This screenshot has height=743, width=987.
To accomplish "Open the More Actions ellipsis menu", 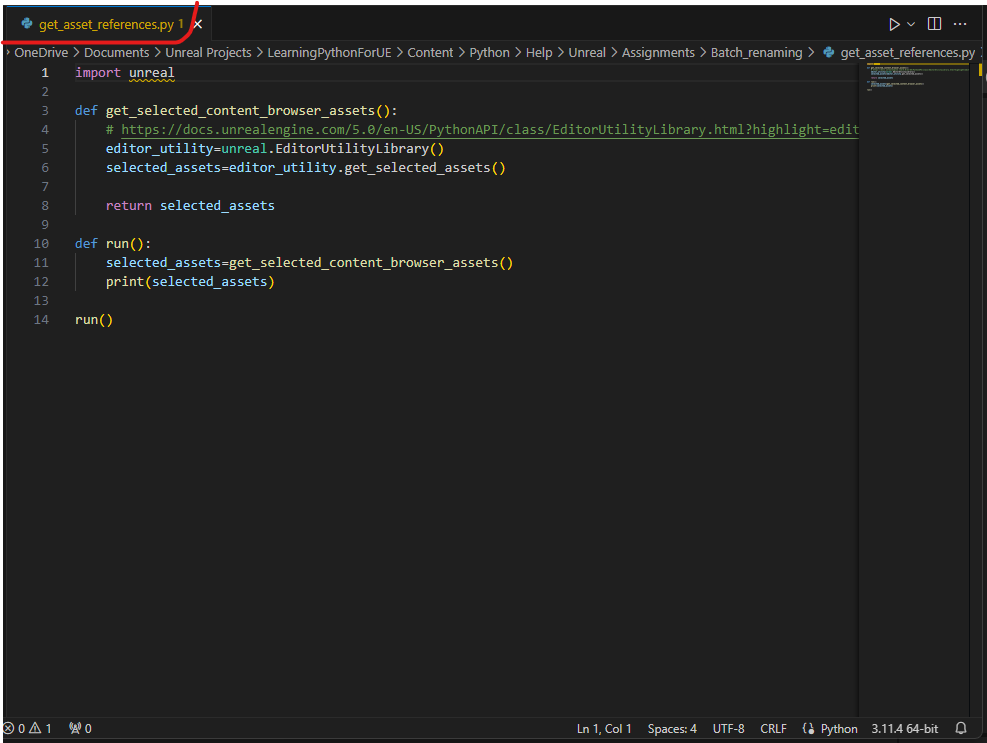I will (x=960, y=24).
